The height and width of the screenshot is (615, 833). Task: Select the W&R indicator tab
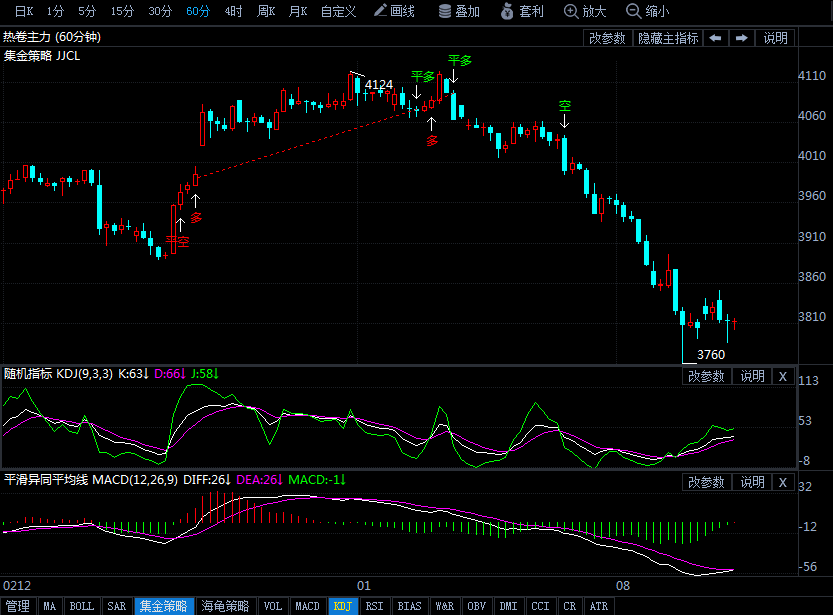click(445, 606)
